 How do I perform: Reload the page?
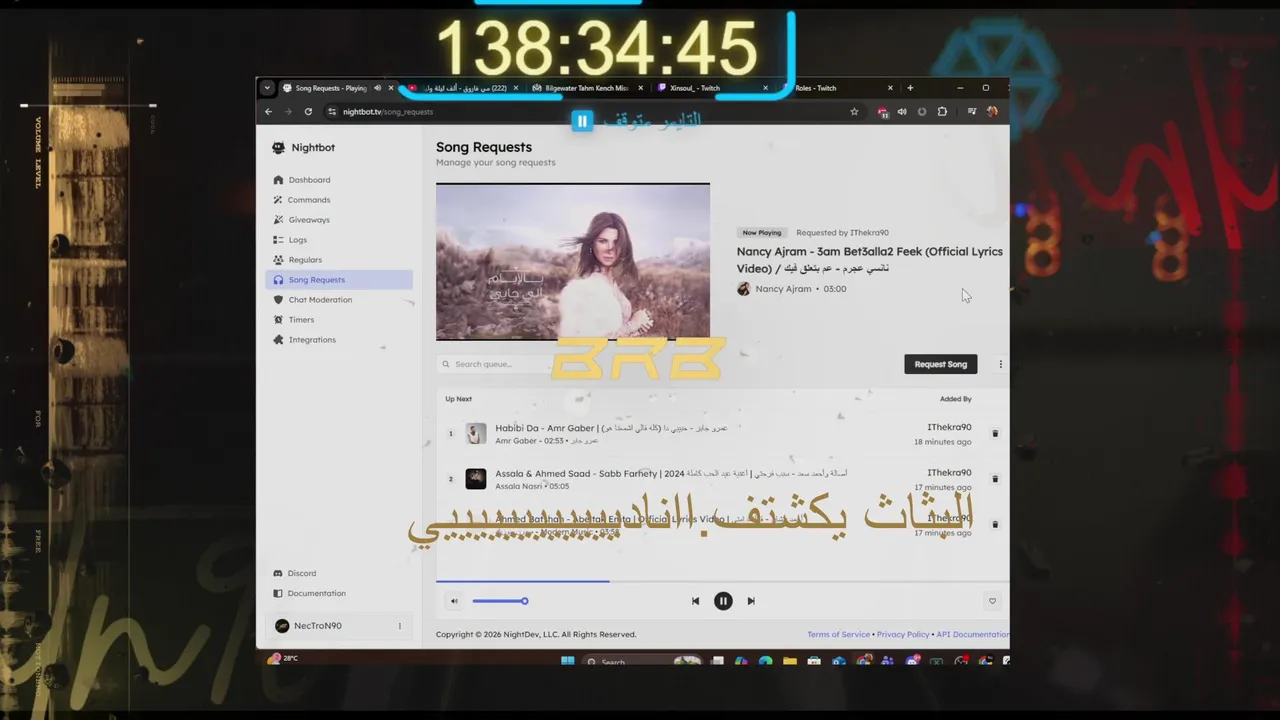tap(308, 112)
